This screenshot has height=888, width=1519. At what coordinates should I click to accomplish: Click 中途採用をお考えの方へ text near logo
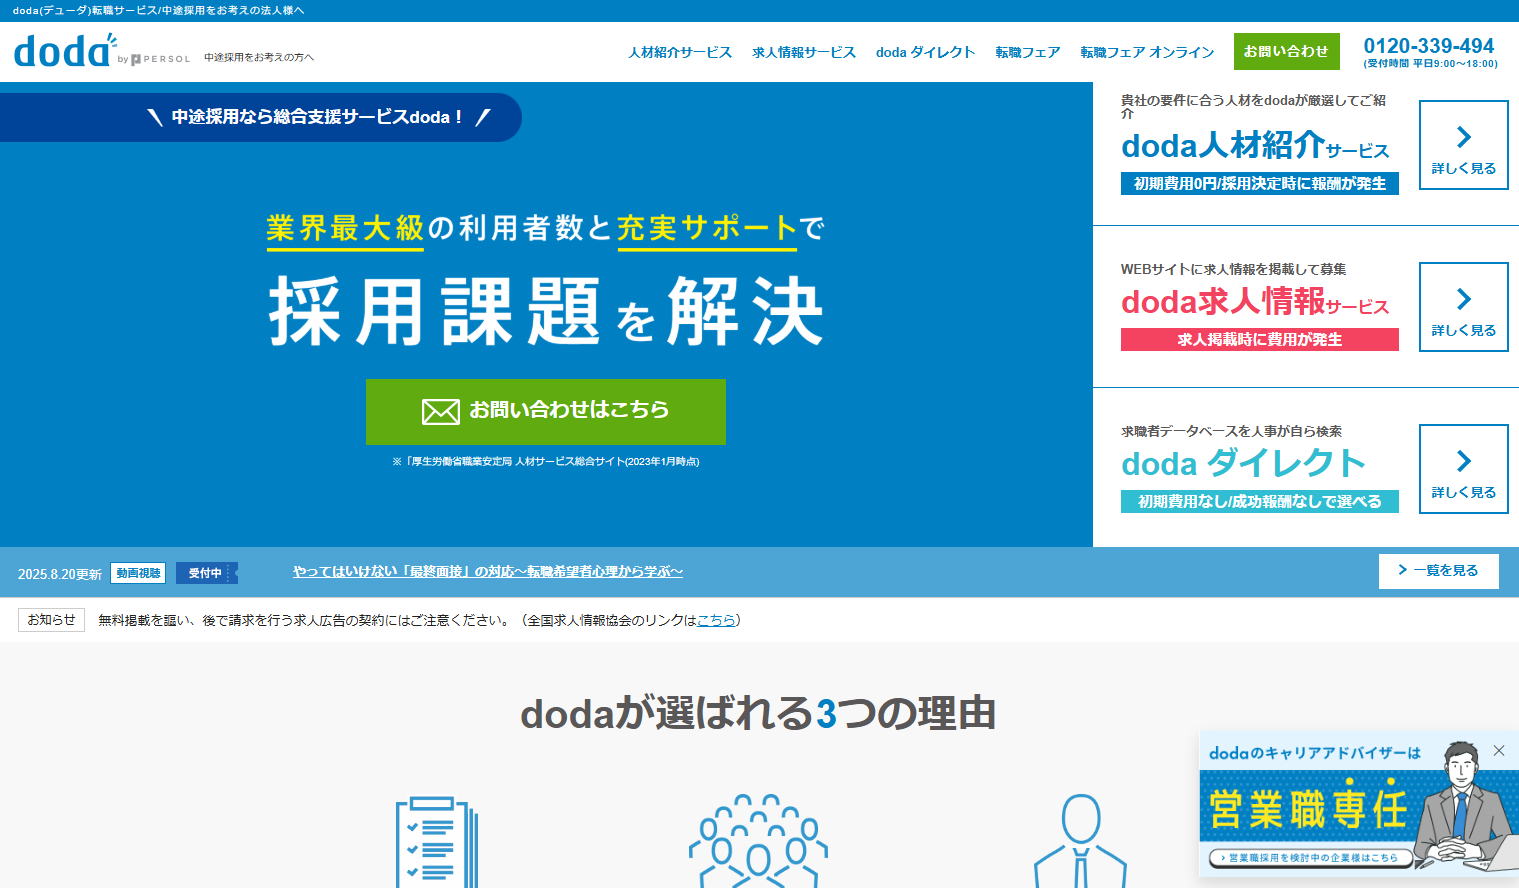259,58
